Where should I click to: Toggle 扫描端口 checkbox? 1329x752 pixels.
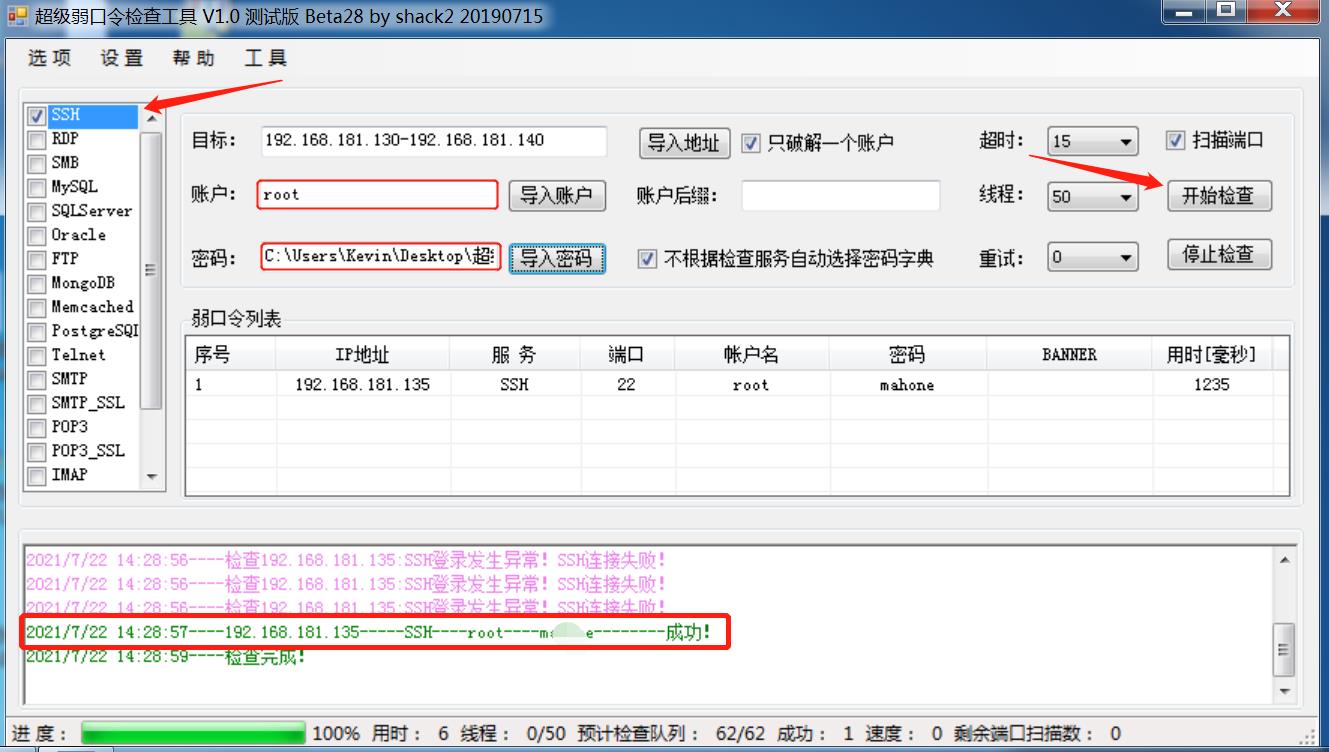pyautogui.click(x=1176, y=141)
